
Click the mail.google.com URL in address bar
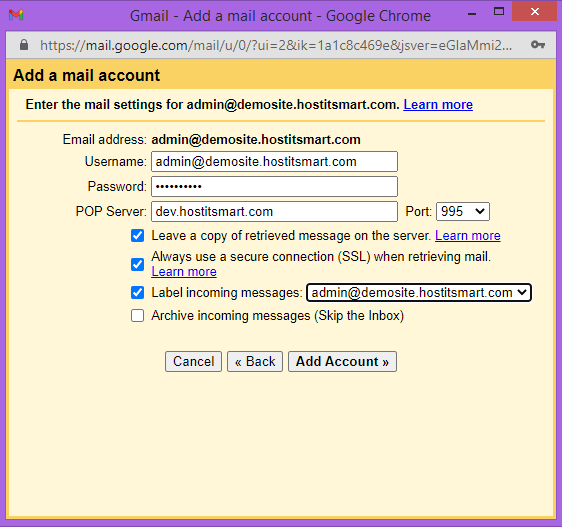tap(276, 46)
